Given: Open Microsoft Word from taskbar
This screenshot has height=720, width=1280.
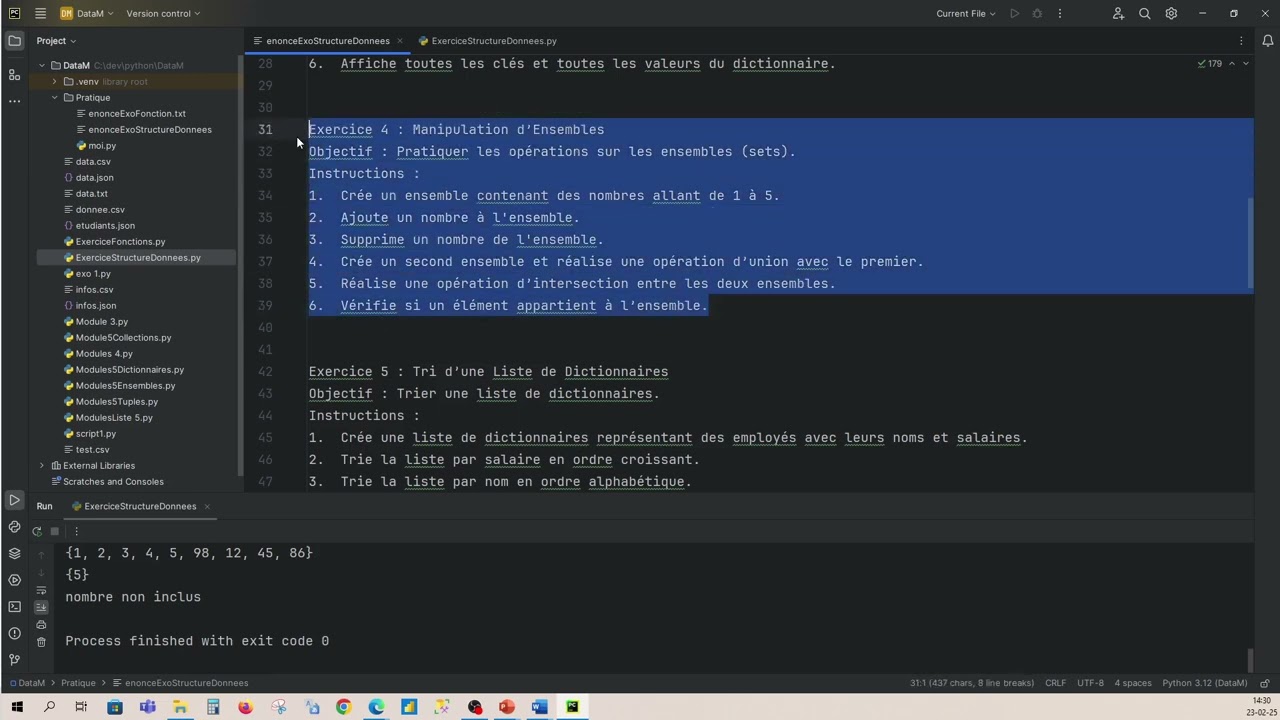Looking at the screenshot, I should pos(539,707).
